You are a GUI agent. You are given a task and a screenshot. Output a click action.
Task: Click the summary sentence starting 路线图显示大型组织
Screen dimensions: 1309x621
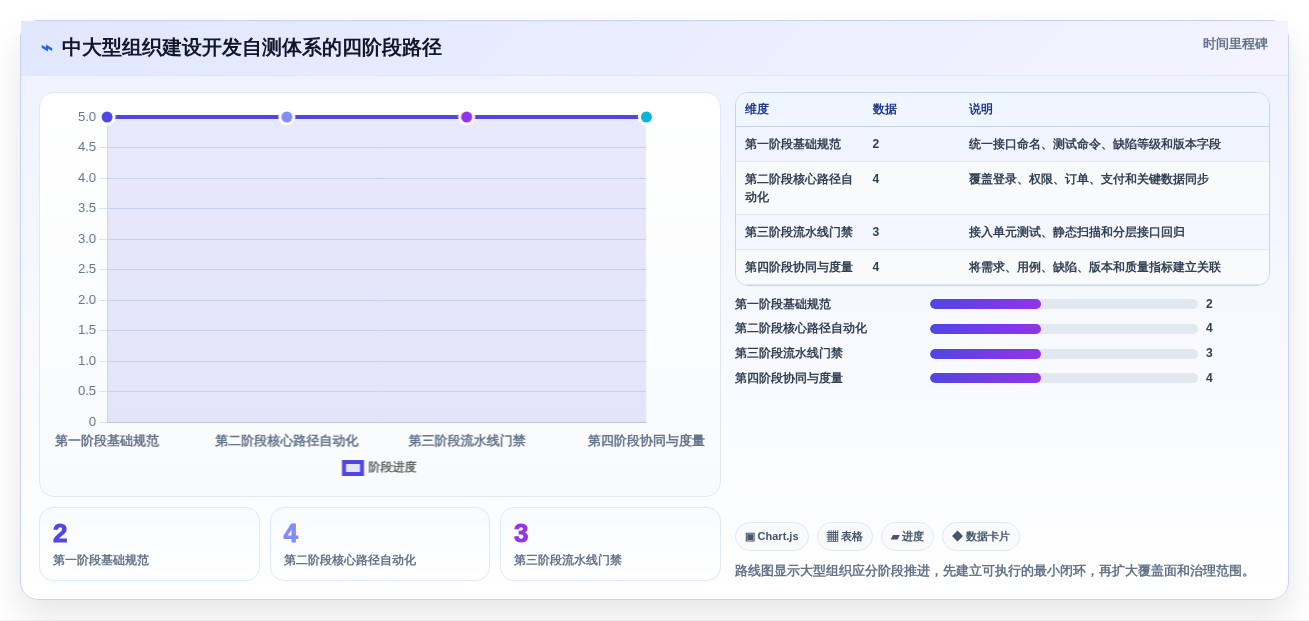coord(994,571)
